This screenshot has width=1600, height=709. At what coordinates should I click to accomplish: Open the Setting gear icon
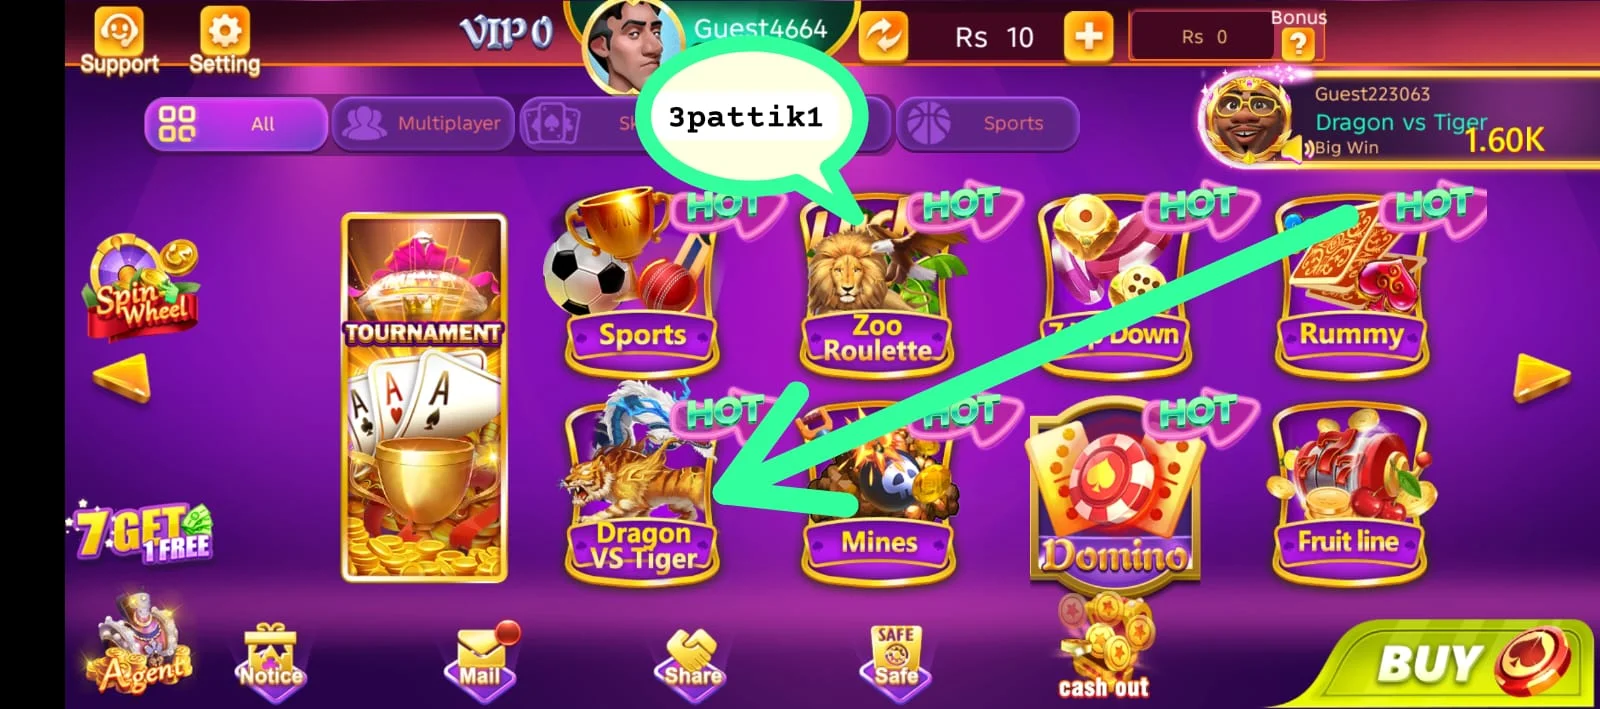point(224,40)
